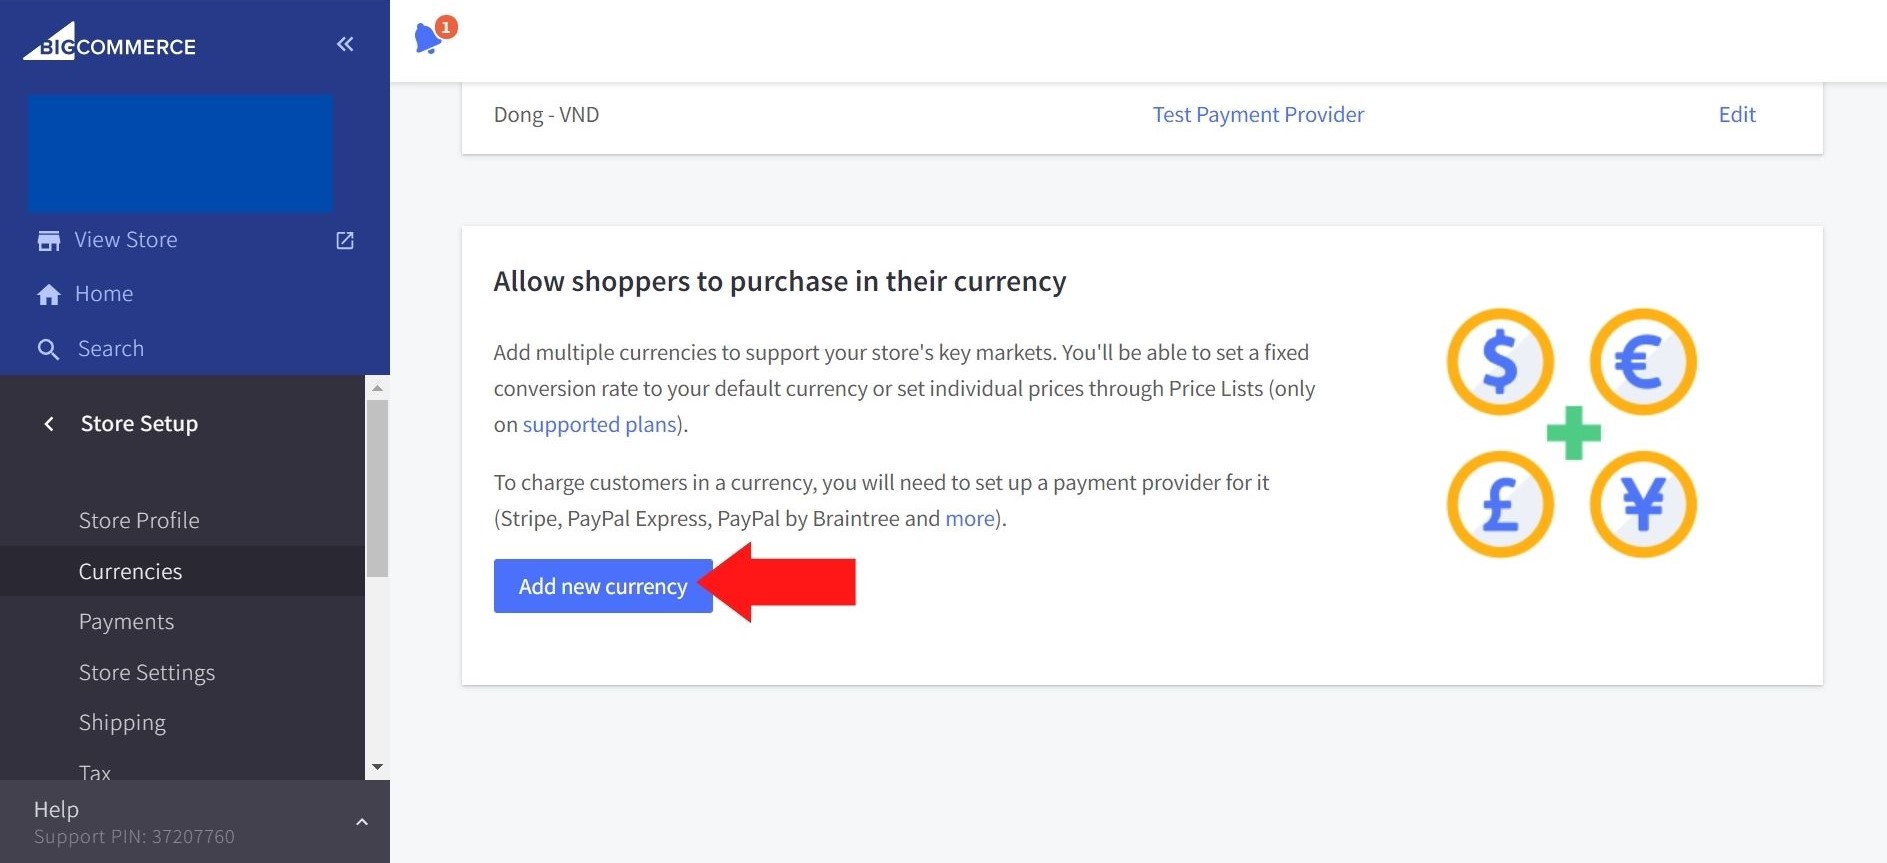Click the notification bell icon
Viewport: 1887px width, 863px height.
429,38
